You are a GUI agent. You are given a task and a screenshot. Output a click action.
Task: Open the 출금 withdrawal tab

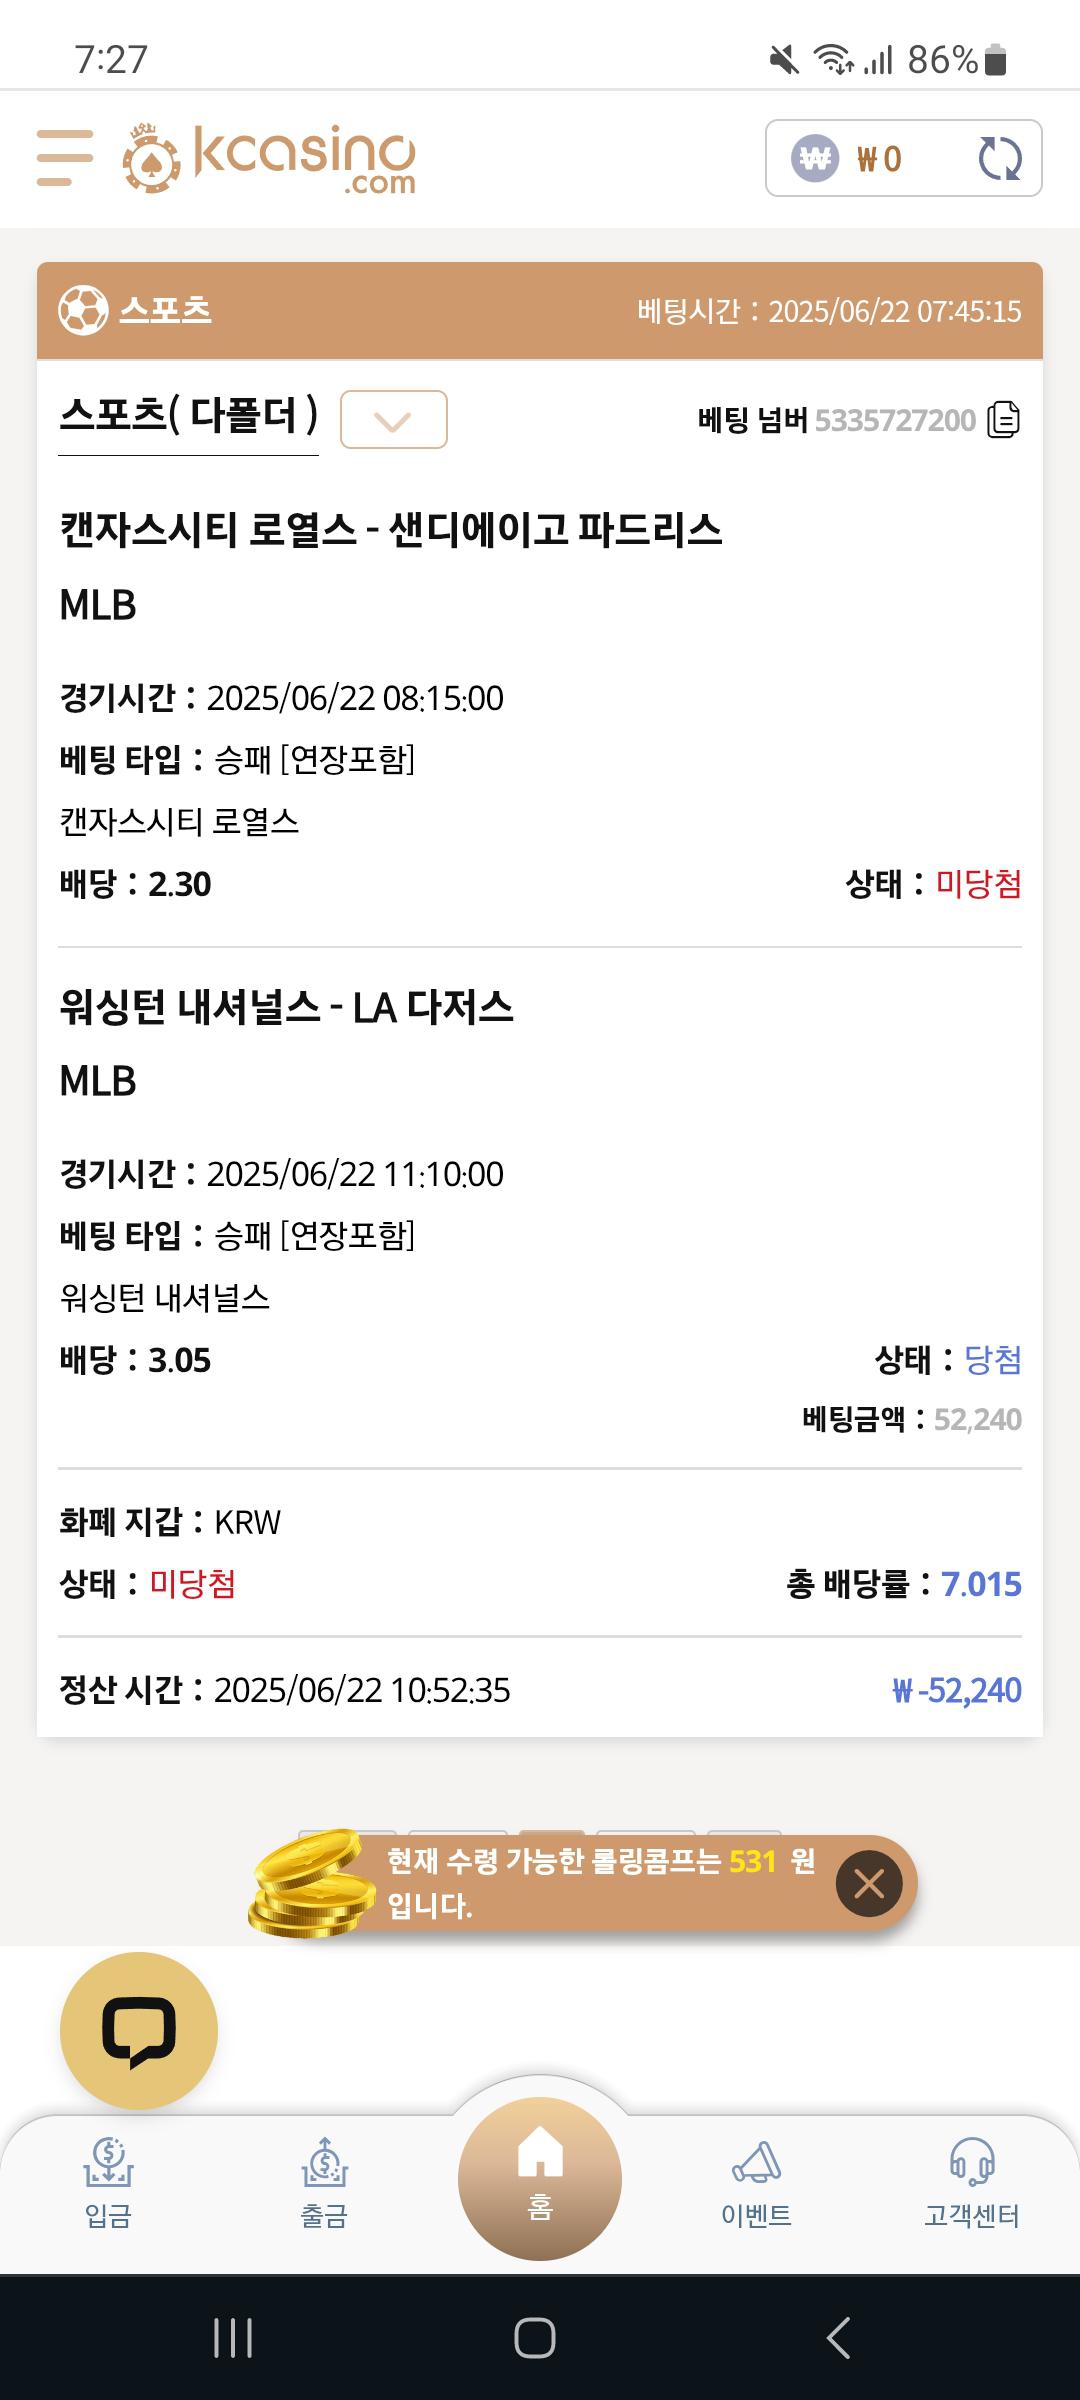[x=324, y=2185]
